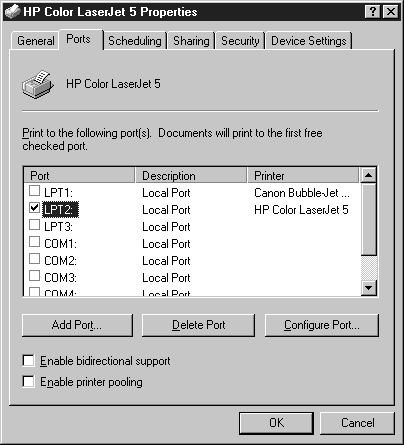
Task: Select the COM3: port row
Action: (x=193, y=277)
